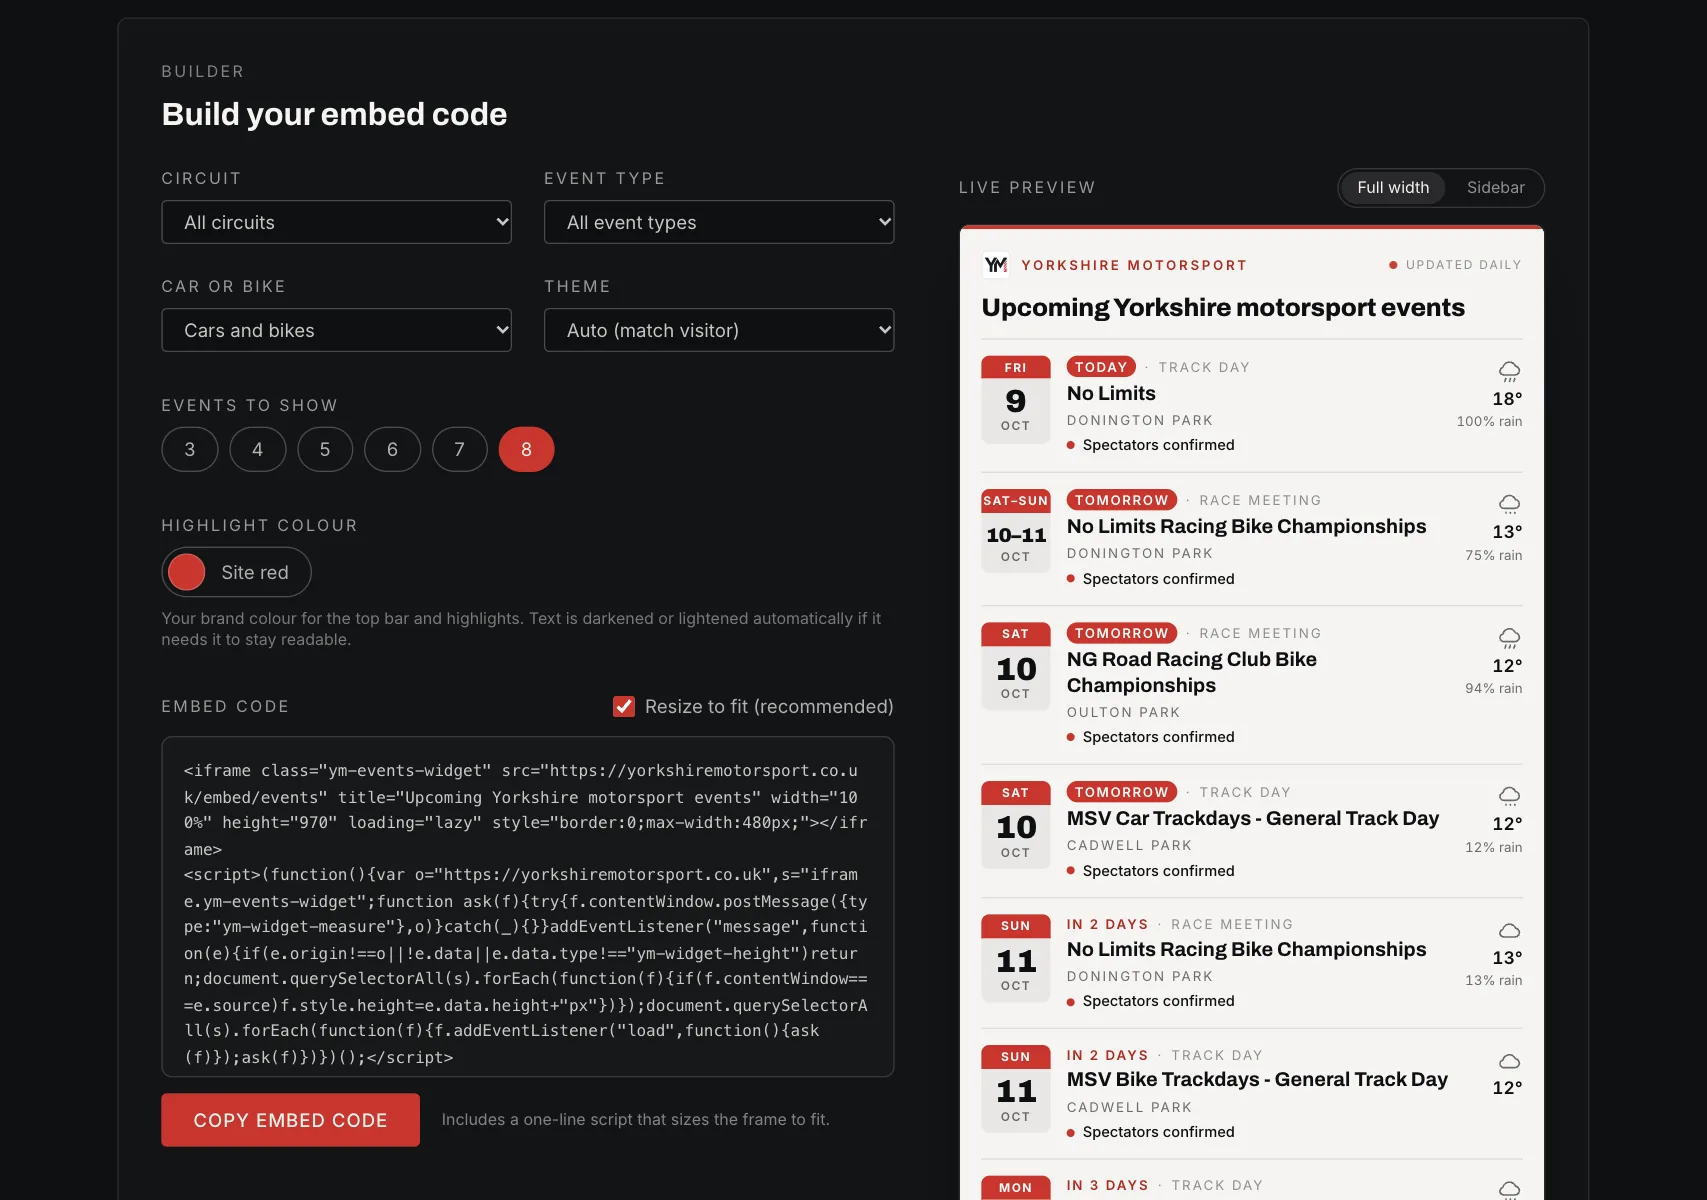Click weather icon beside NG Road Racing Club

[x=1509, y=638]
